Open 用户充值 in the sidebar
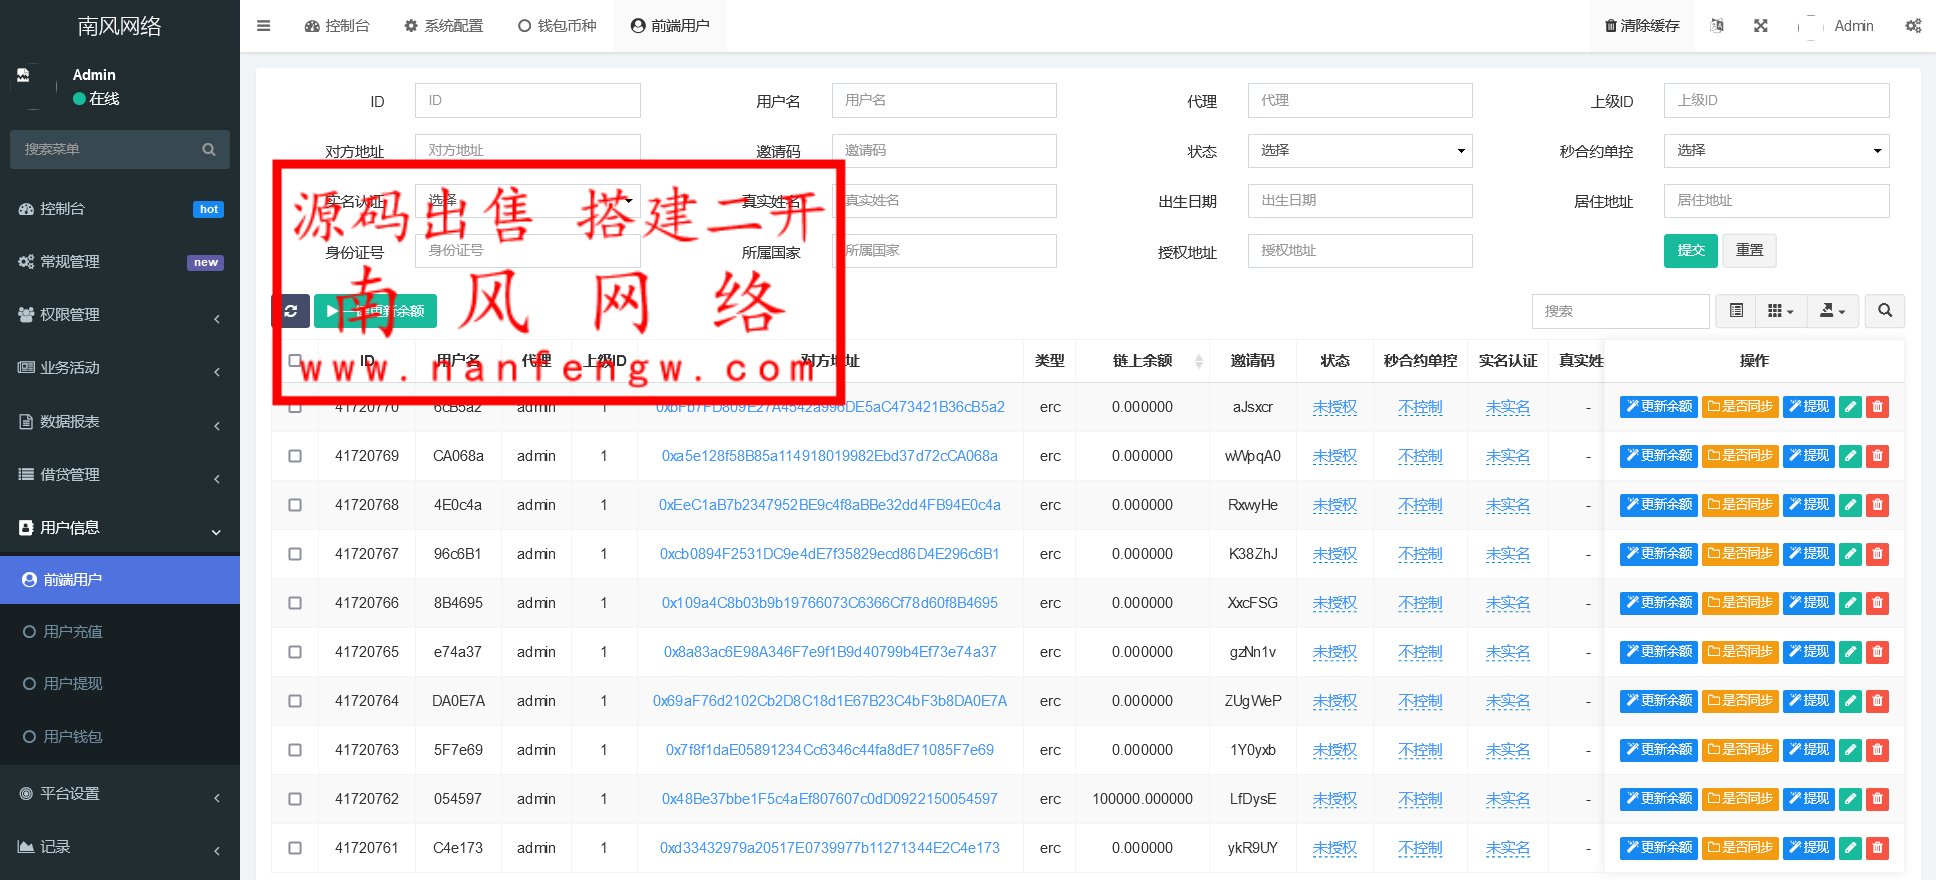The width and height of the screenshot is (1936, 880). pyautogui.click(x=73, y=632)
